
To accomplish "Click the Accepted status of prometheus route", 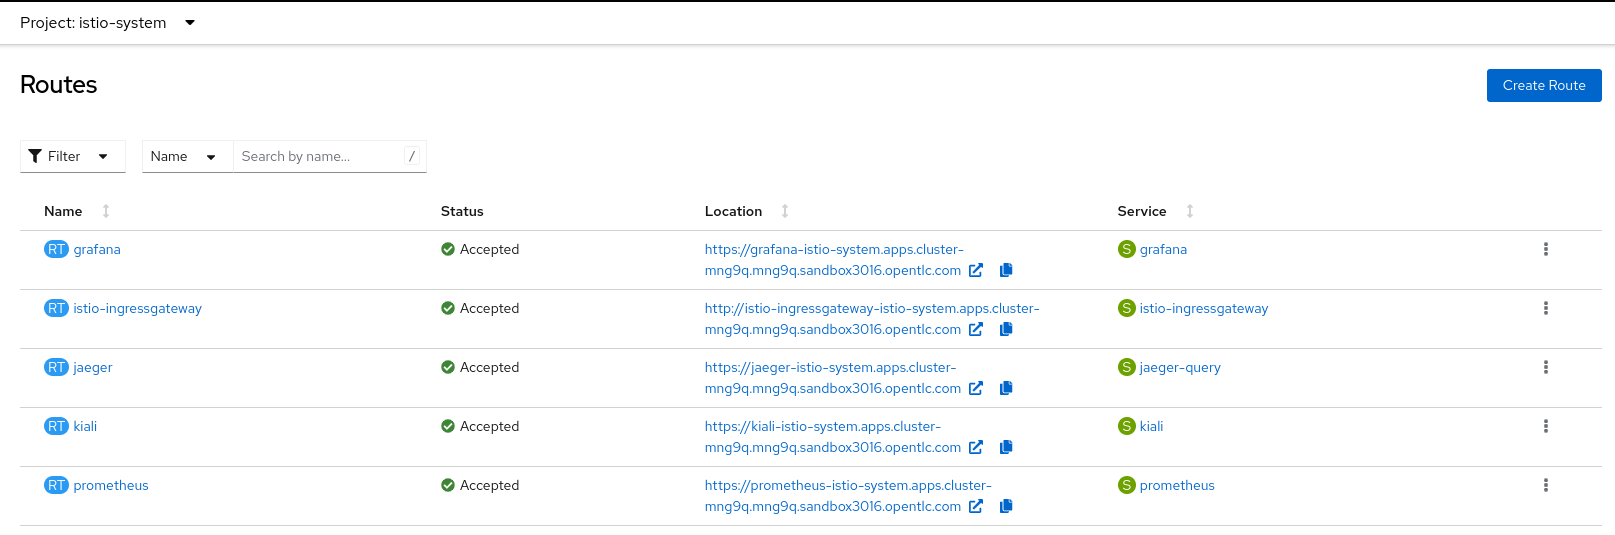I will pyautogui.click(x=480, y=485).
